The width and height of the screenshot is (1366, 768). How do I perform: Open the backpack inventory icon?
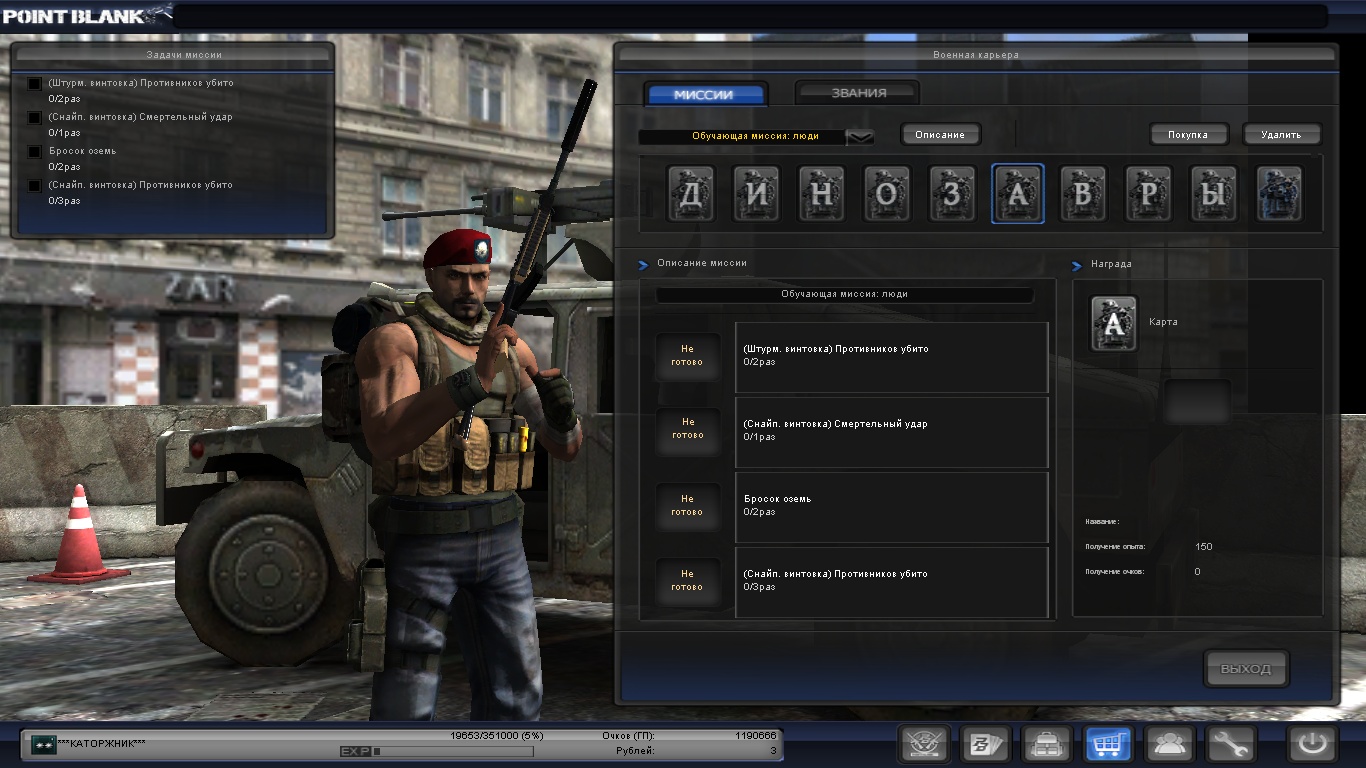tap(1047, 744)
